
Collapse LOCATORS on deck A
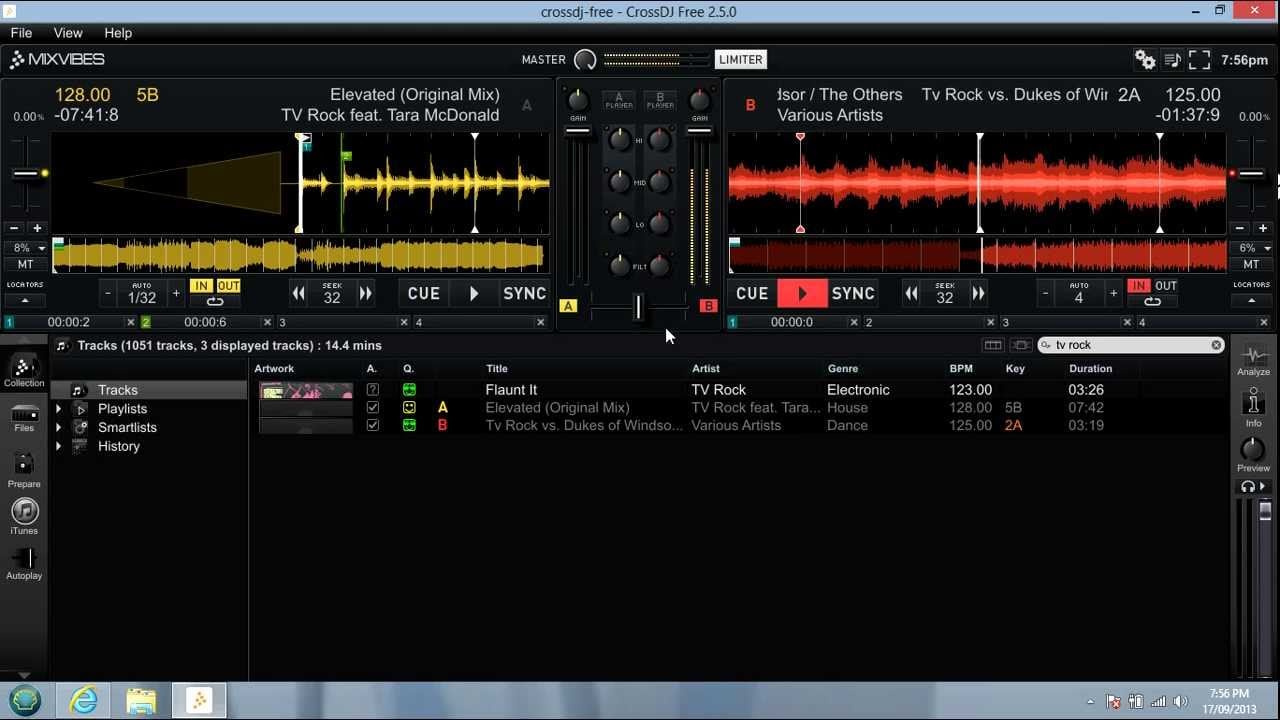tap(24, 300)
